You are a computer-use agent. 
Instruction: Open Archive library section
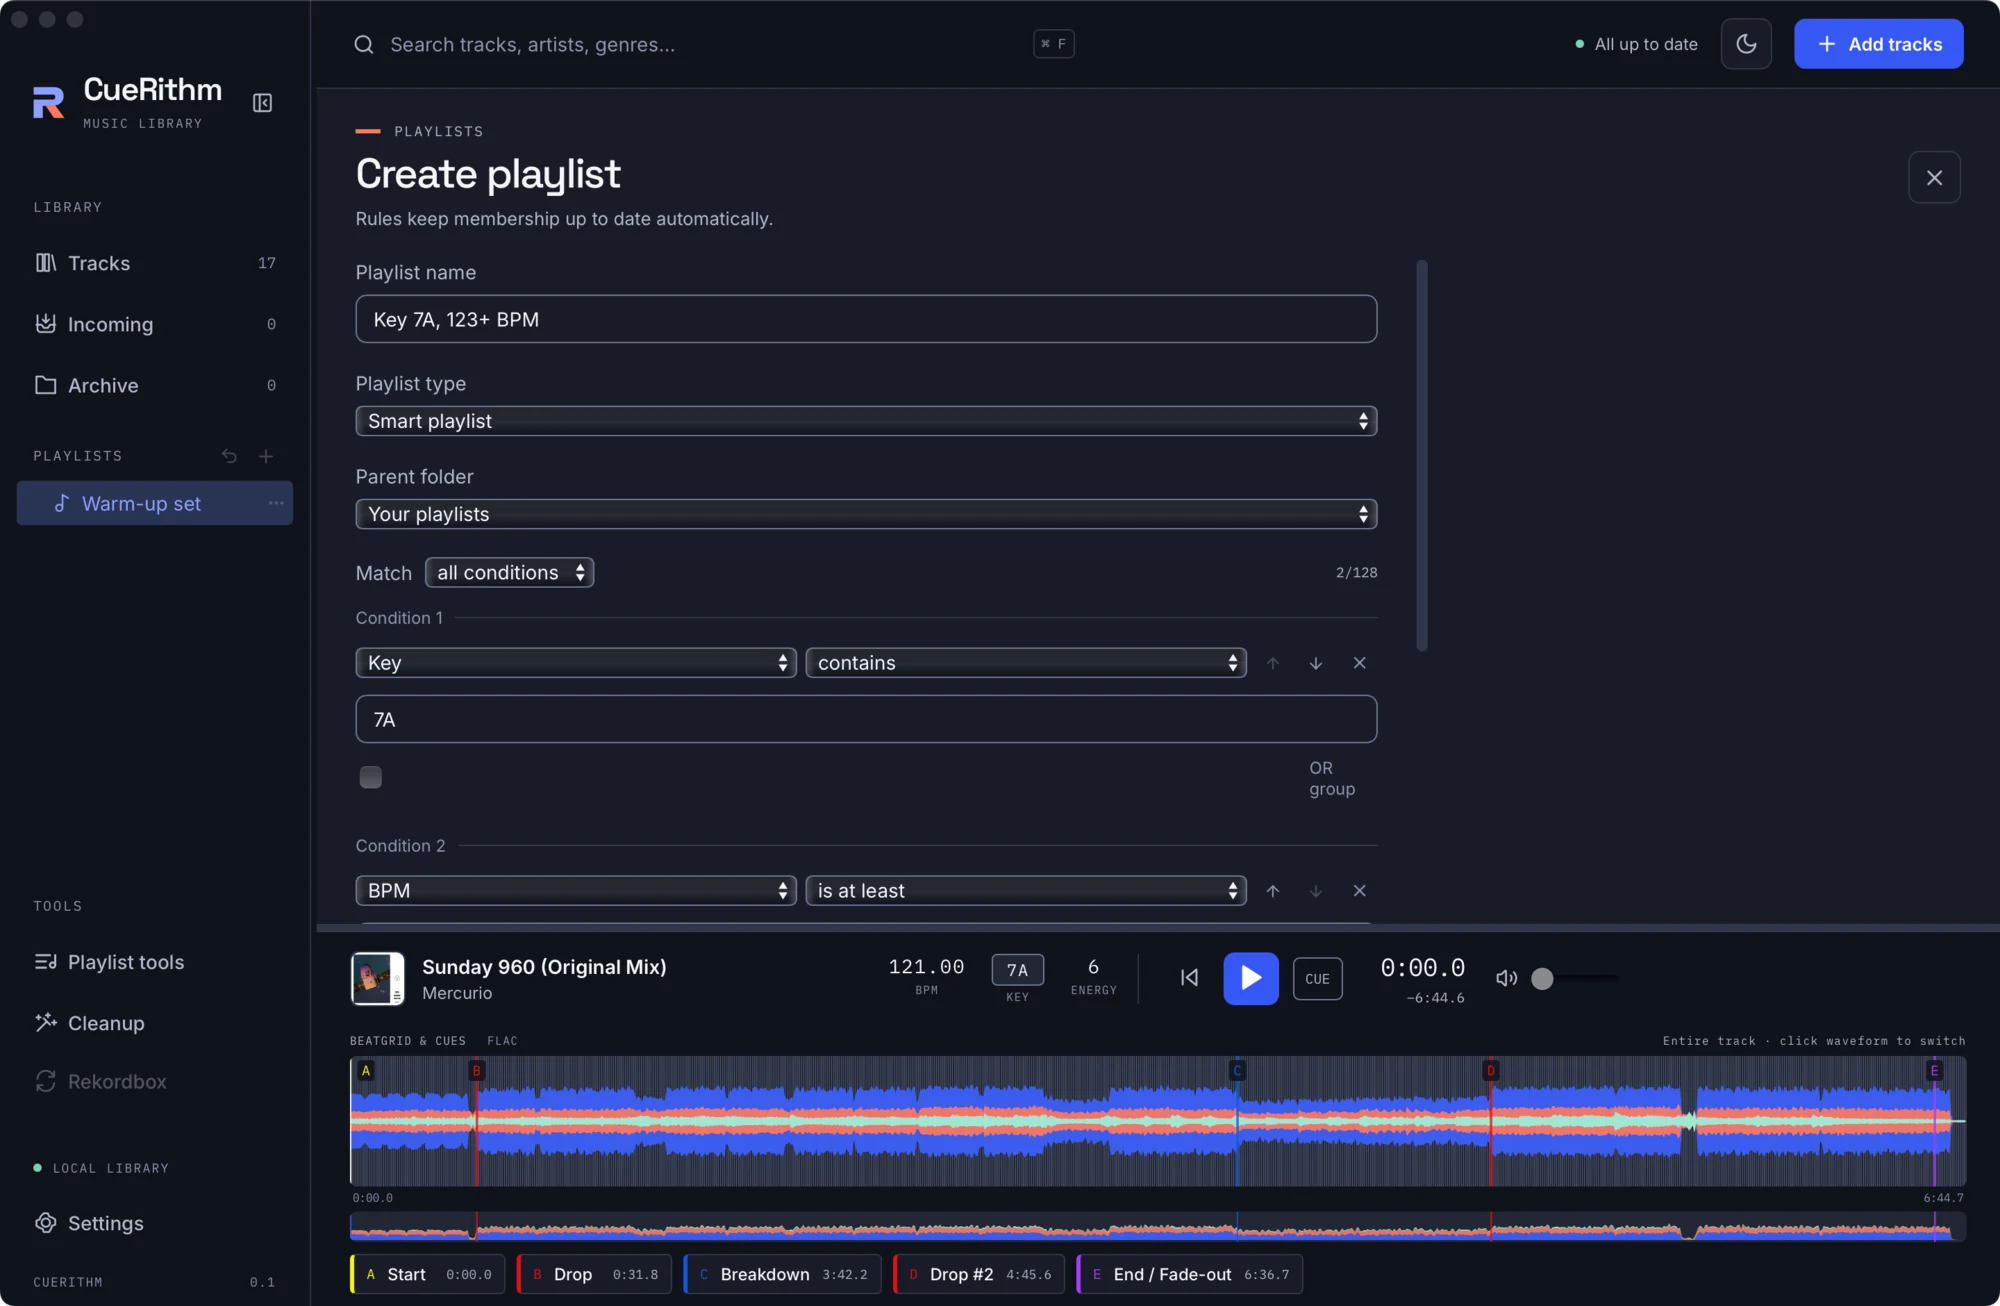click(x=155, y=385)
